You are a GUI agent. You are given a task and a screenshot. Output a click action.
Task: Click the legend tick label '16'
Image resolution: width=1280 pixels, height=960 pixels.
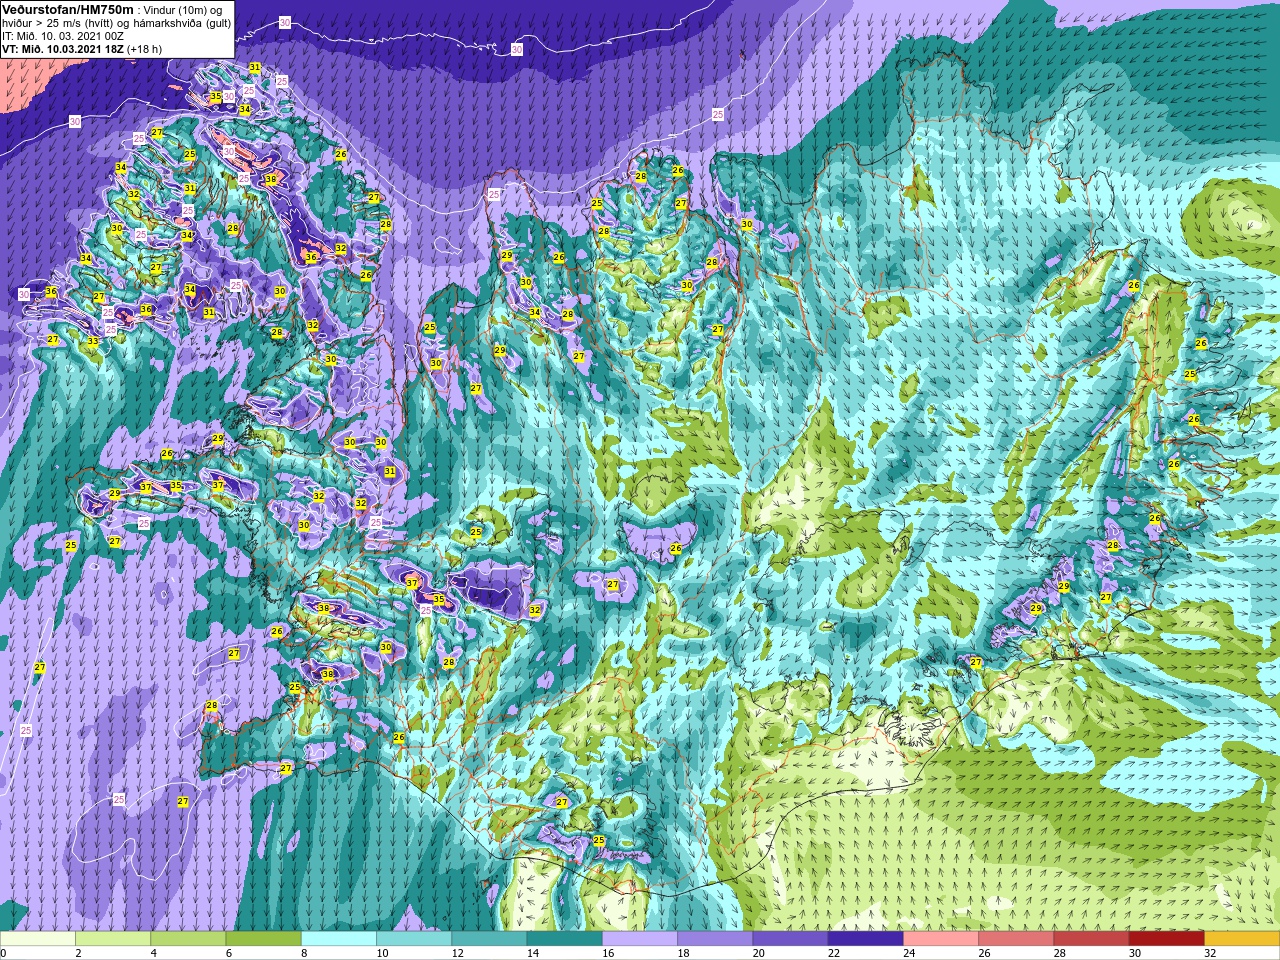[x=608, y=953]
